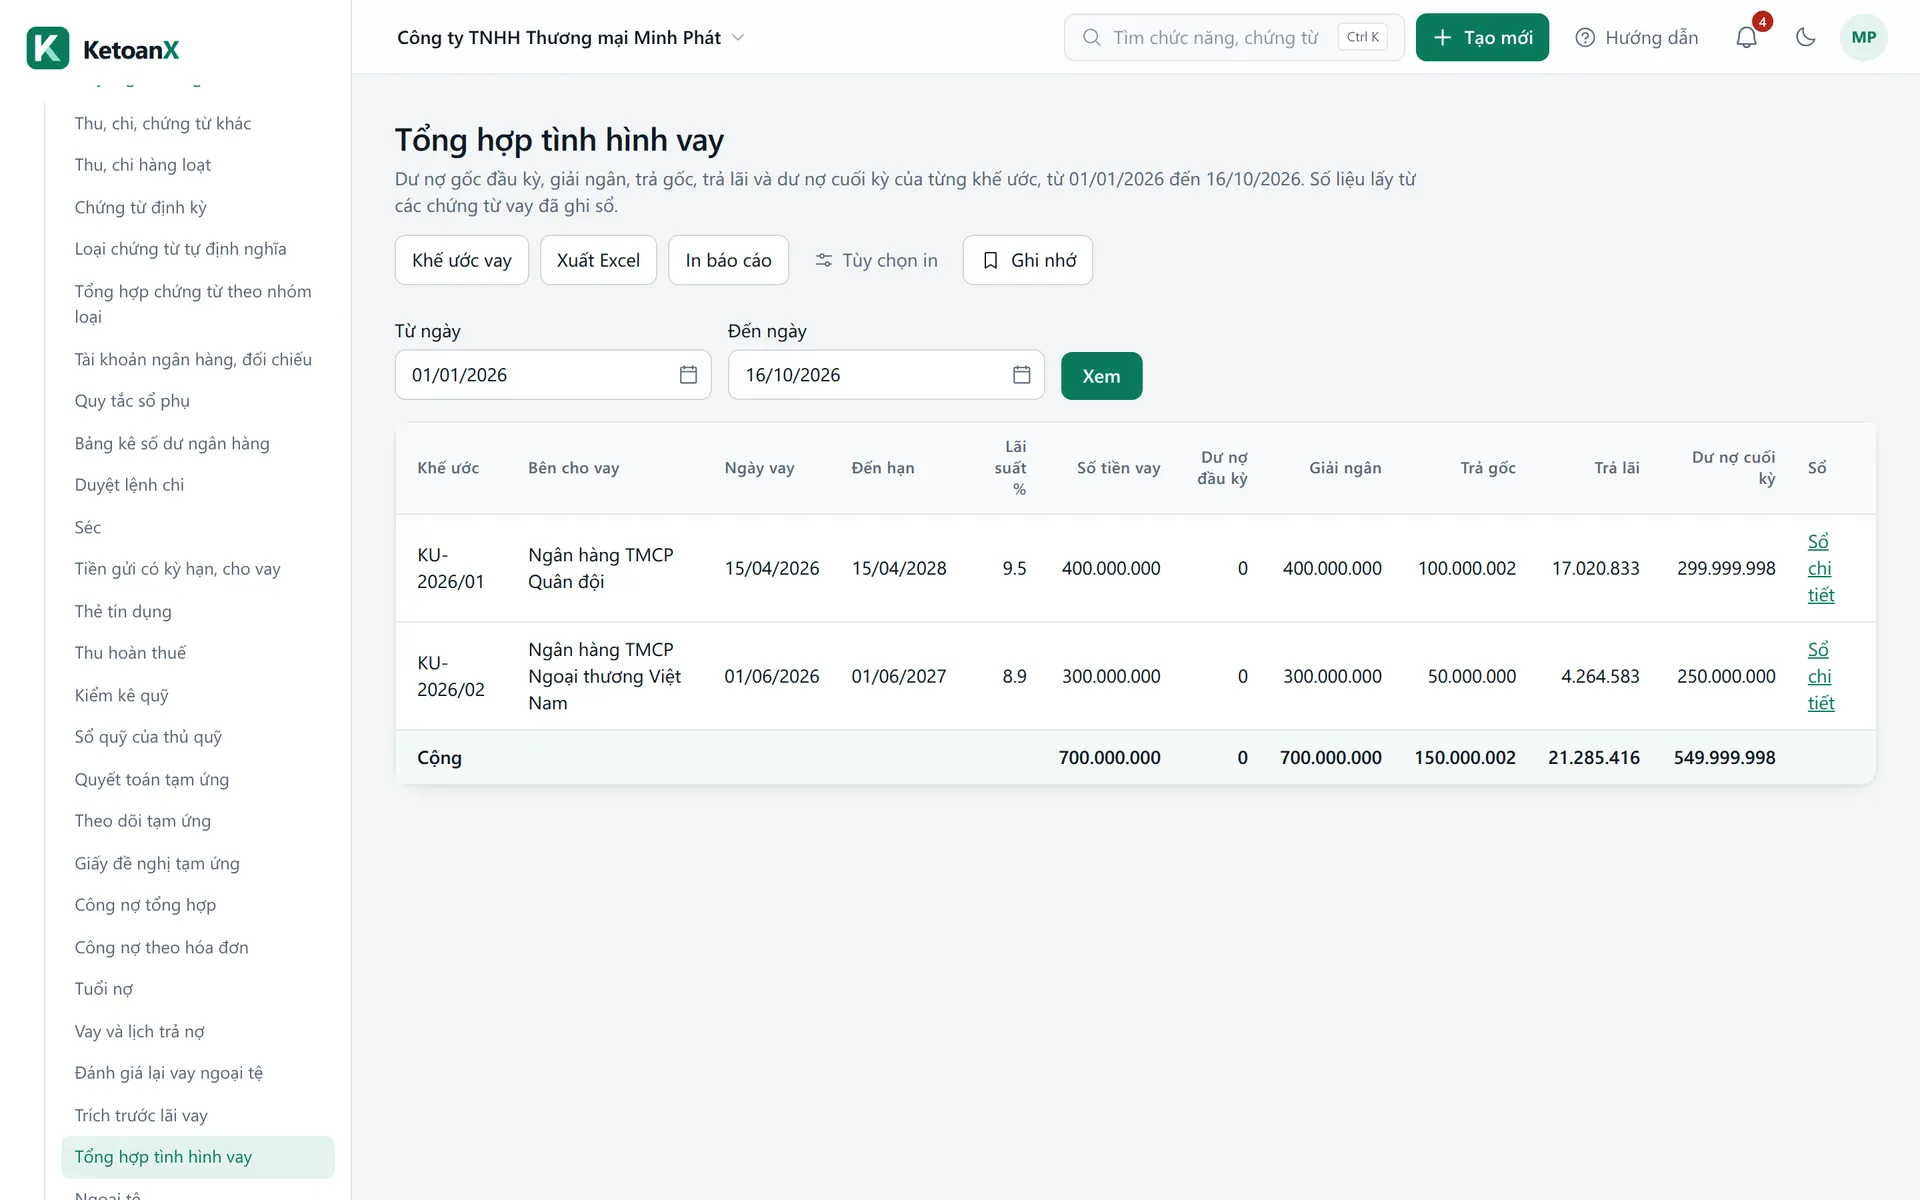
Task: Open Sổ chi tiết for KU-2026/02
Action: click(1820, 676)
